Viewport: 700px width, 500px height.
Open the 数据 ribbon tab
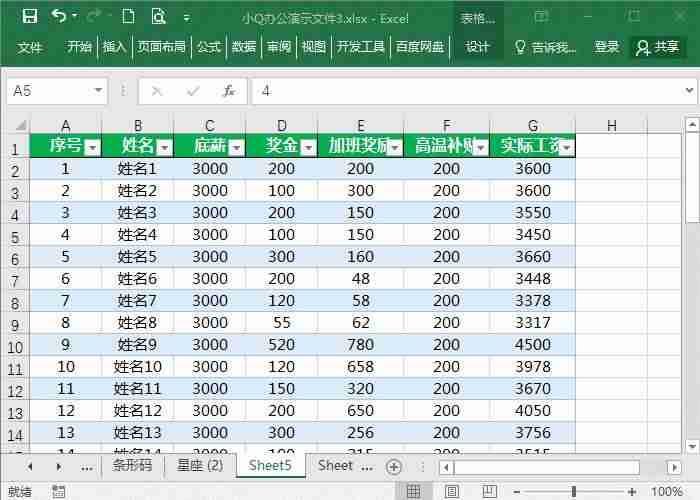point(244,47)
